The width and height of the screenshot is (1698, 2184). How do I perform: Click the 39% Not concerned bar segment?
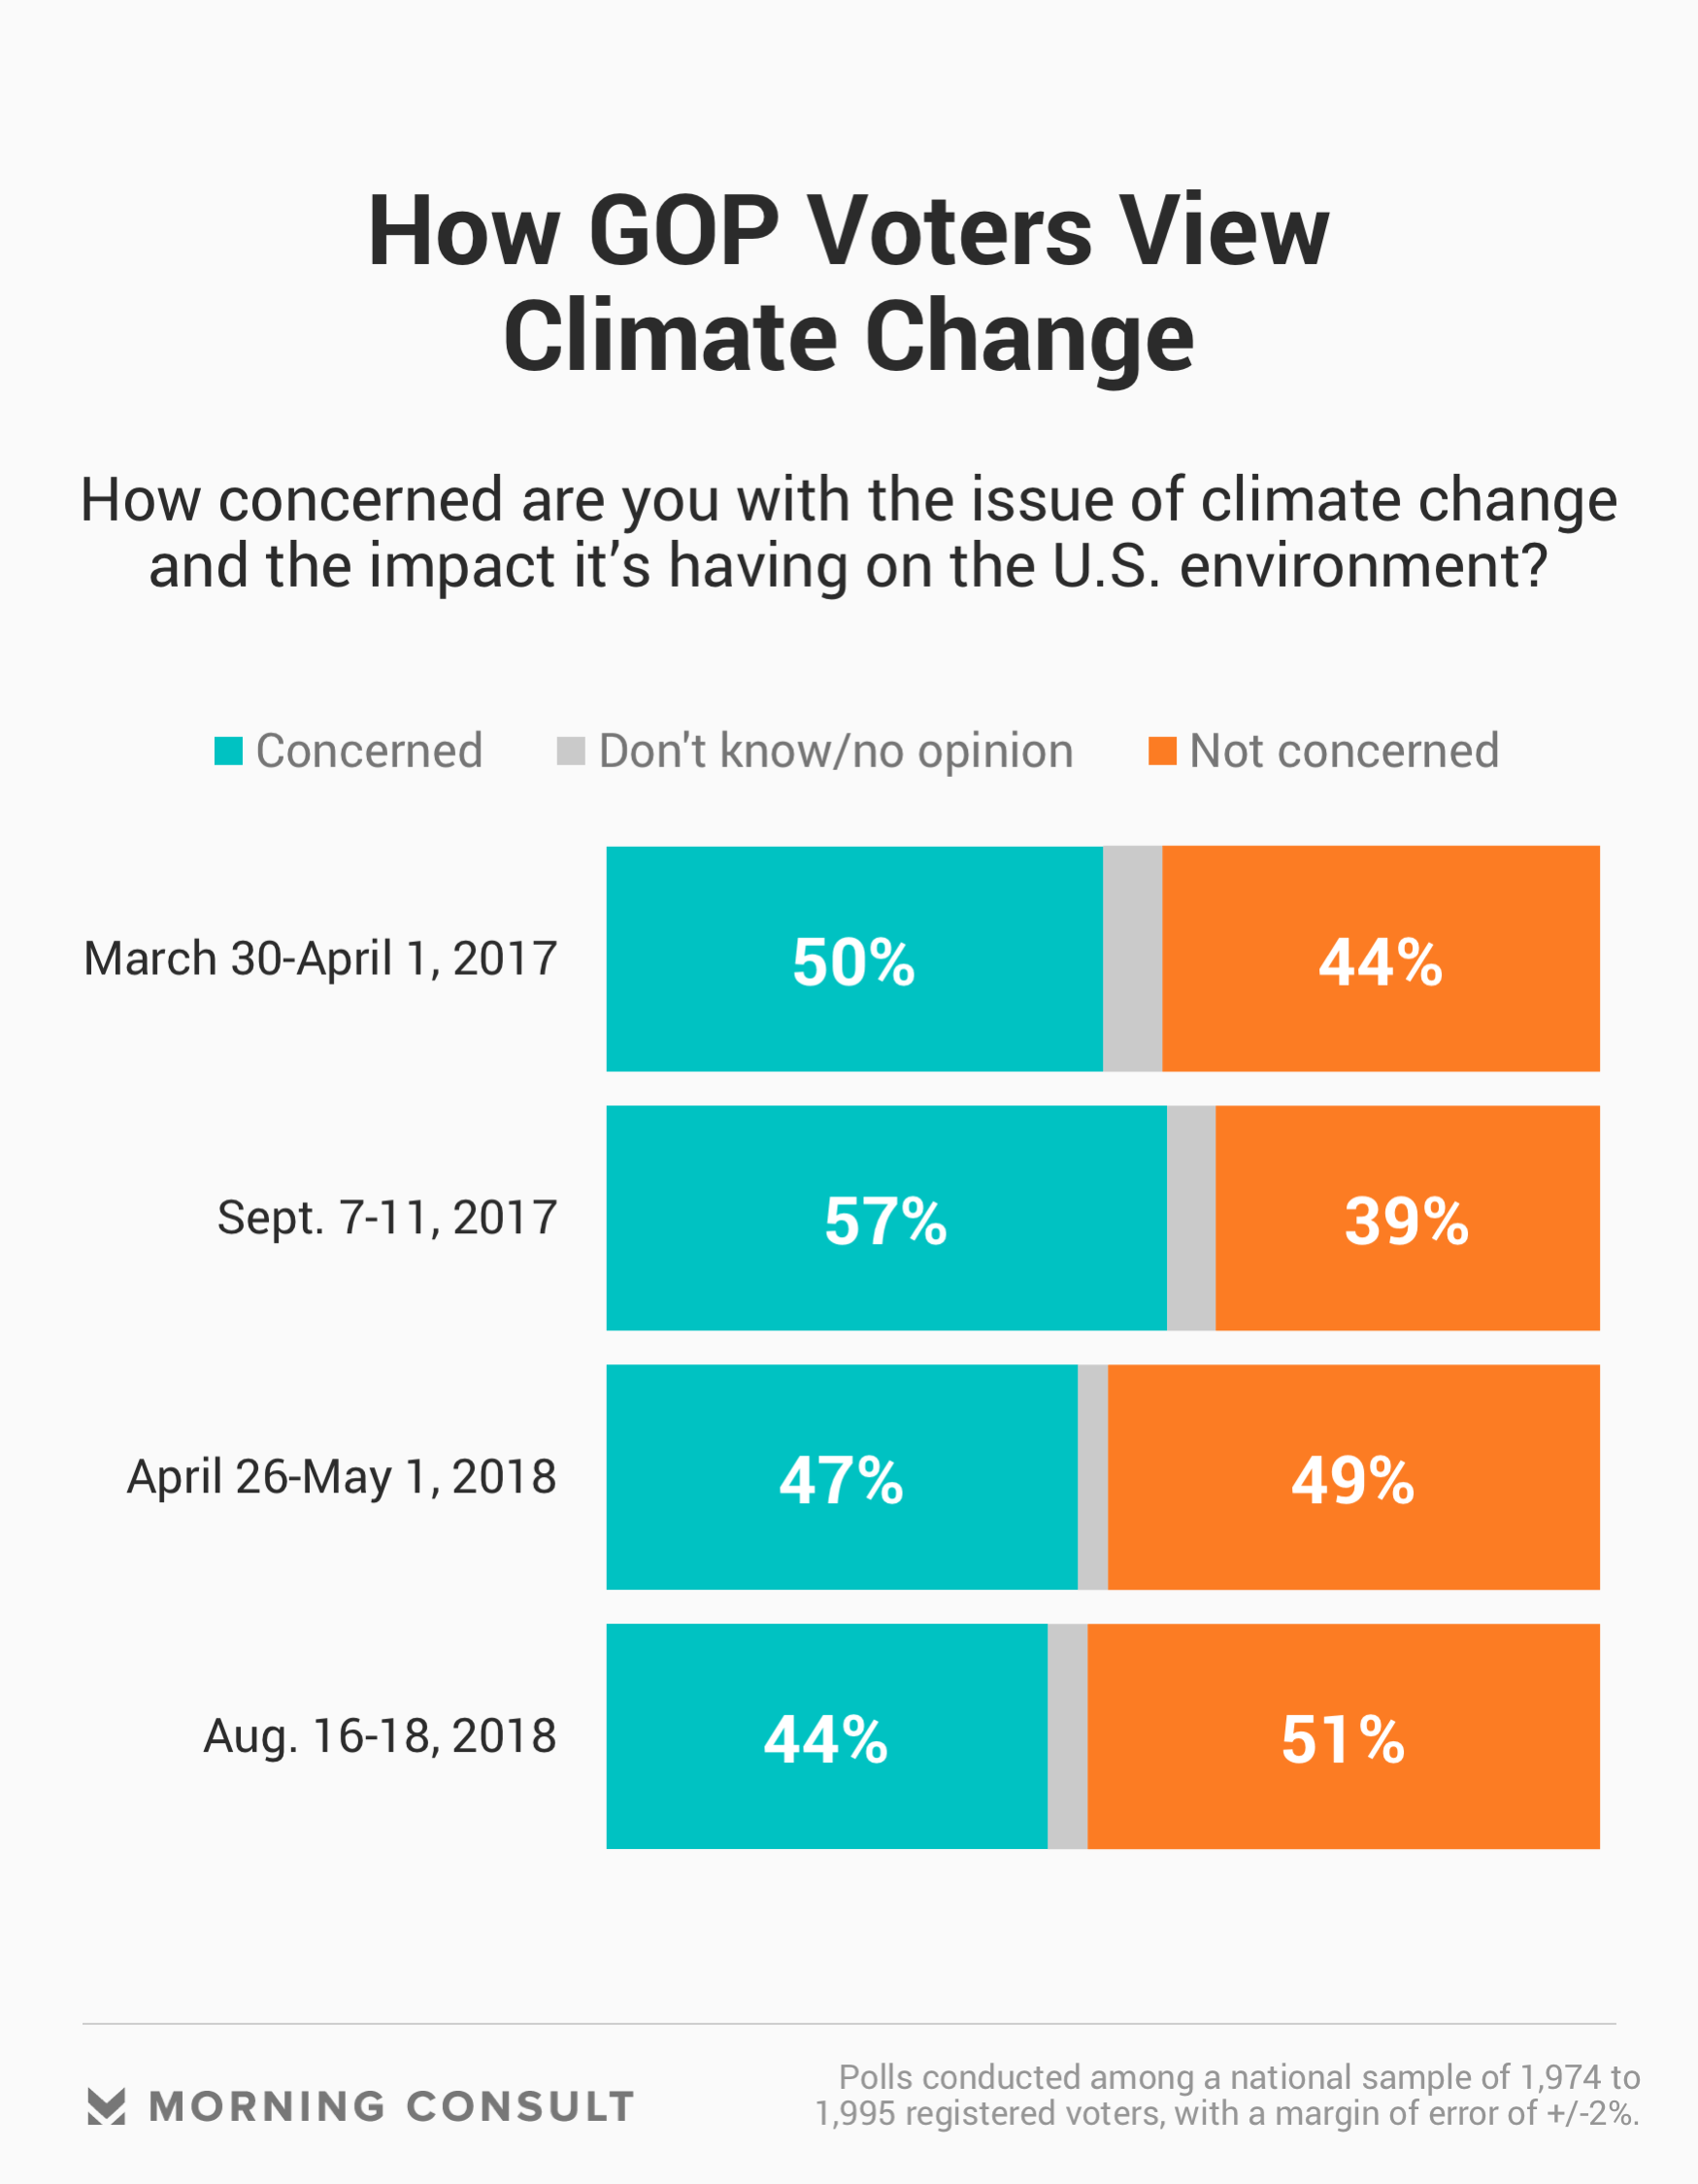pos(1407,1218)
